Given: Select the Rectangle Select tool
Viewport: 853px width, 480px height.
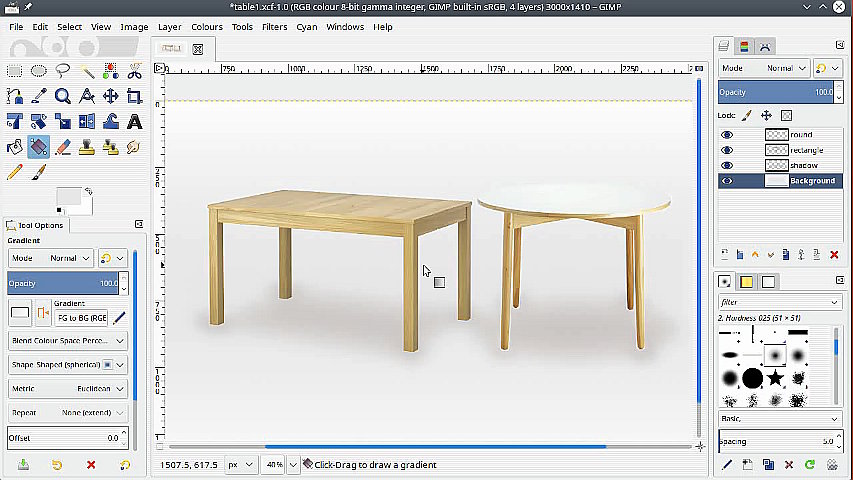Looking at the screenshot, I should (x=14, y=71).
